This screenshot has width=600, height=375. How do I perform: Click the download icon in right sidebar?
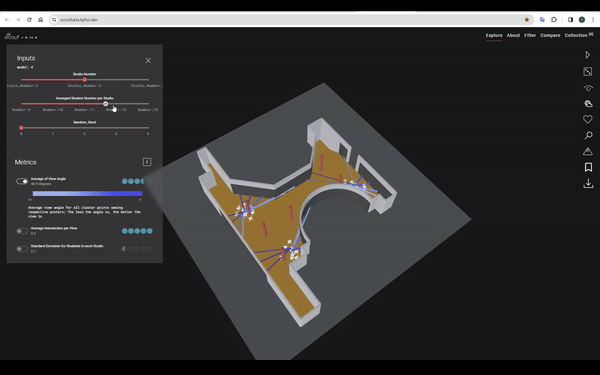[x=588, y=184]
